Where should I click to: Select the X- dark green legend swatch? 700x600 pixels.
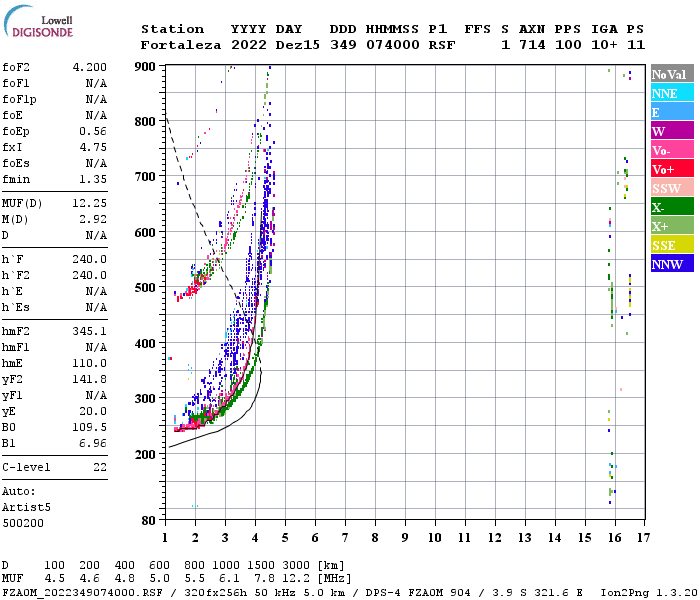[x=672, y=207]
